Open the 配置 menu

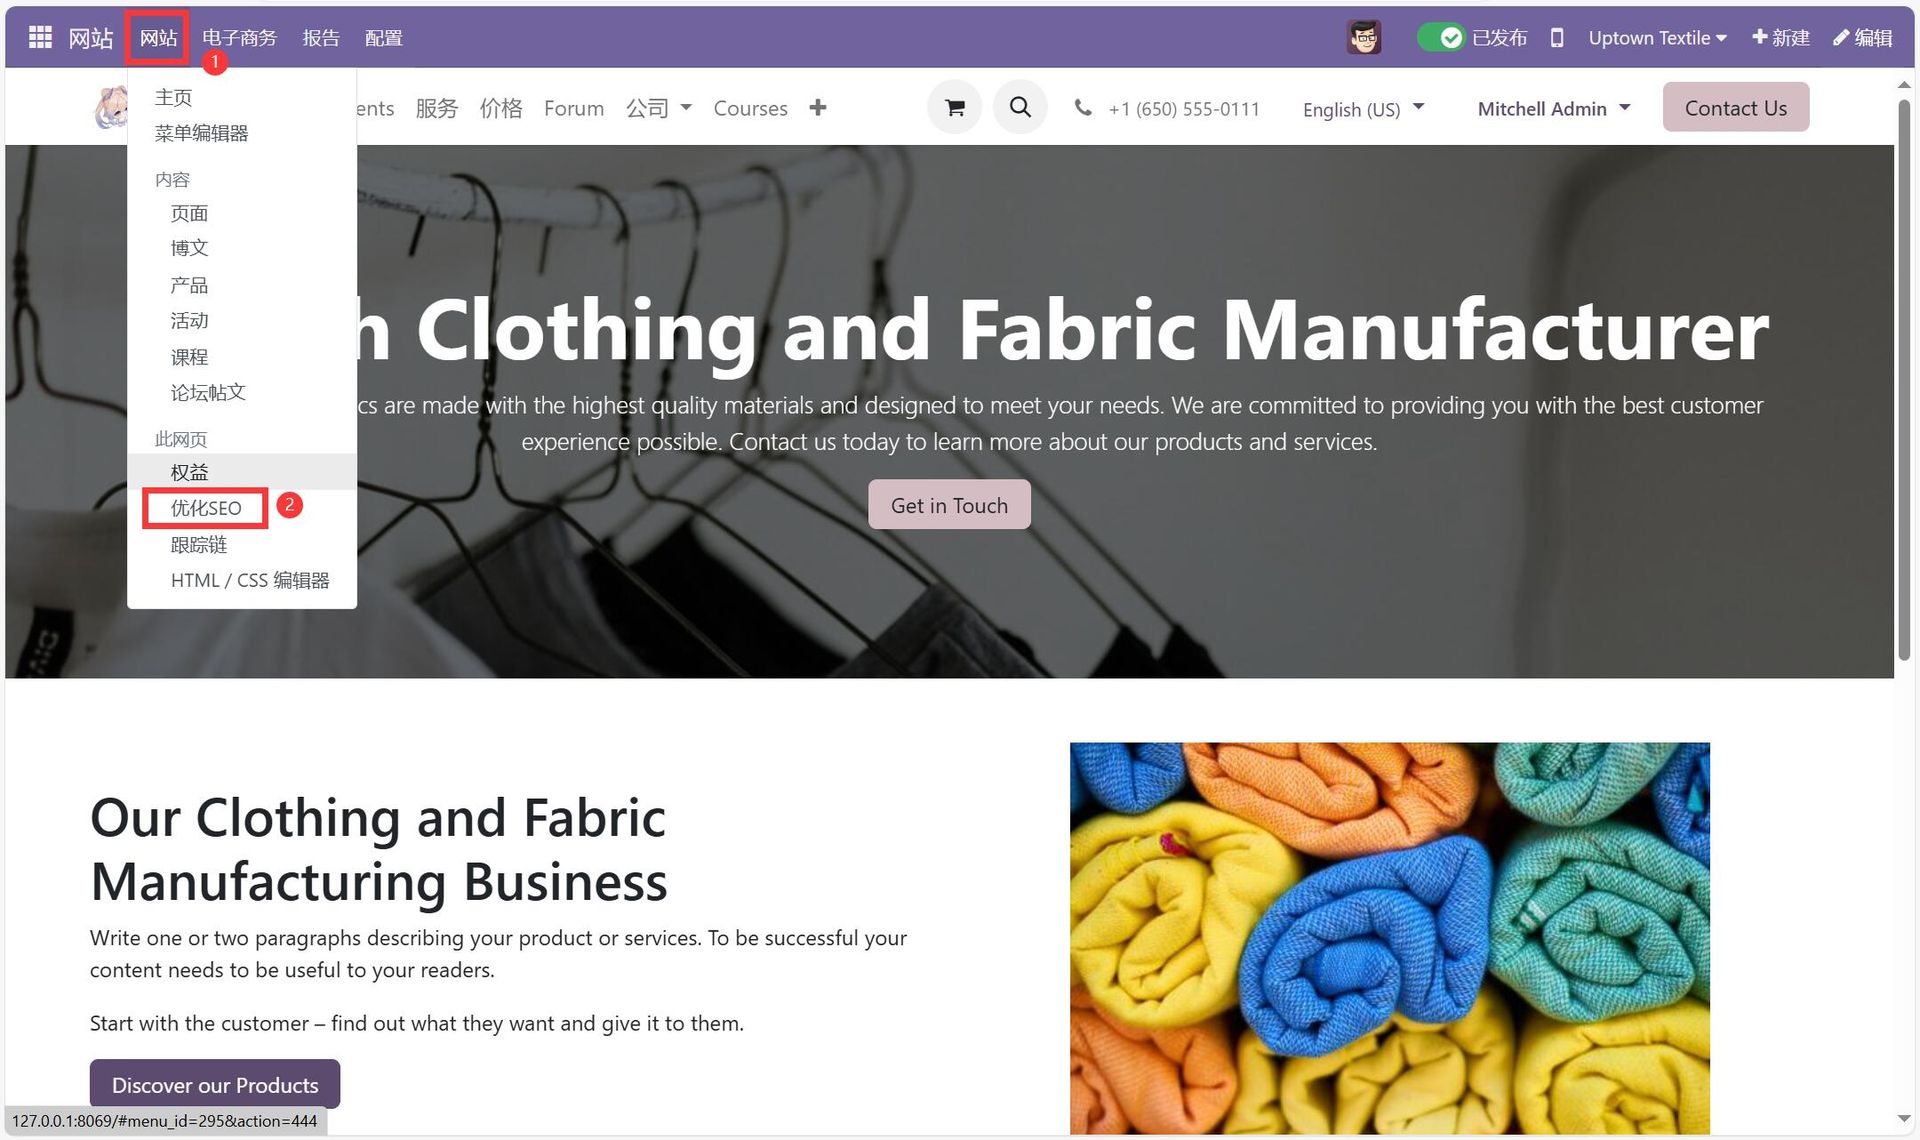click(x=384, y=38)
